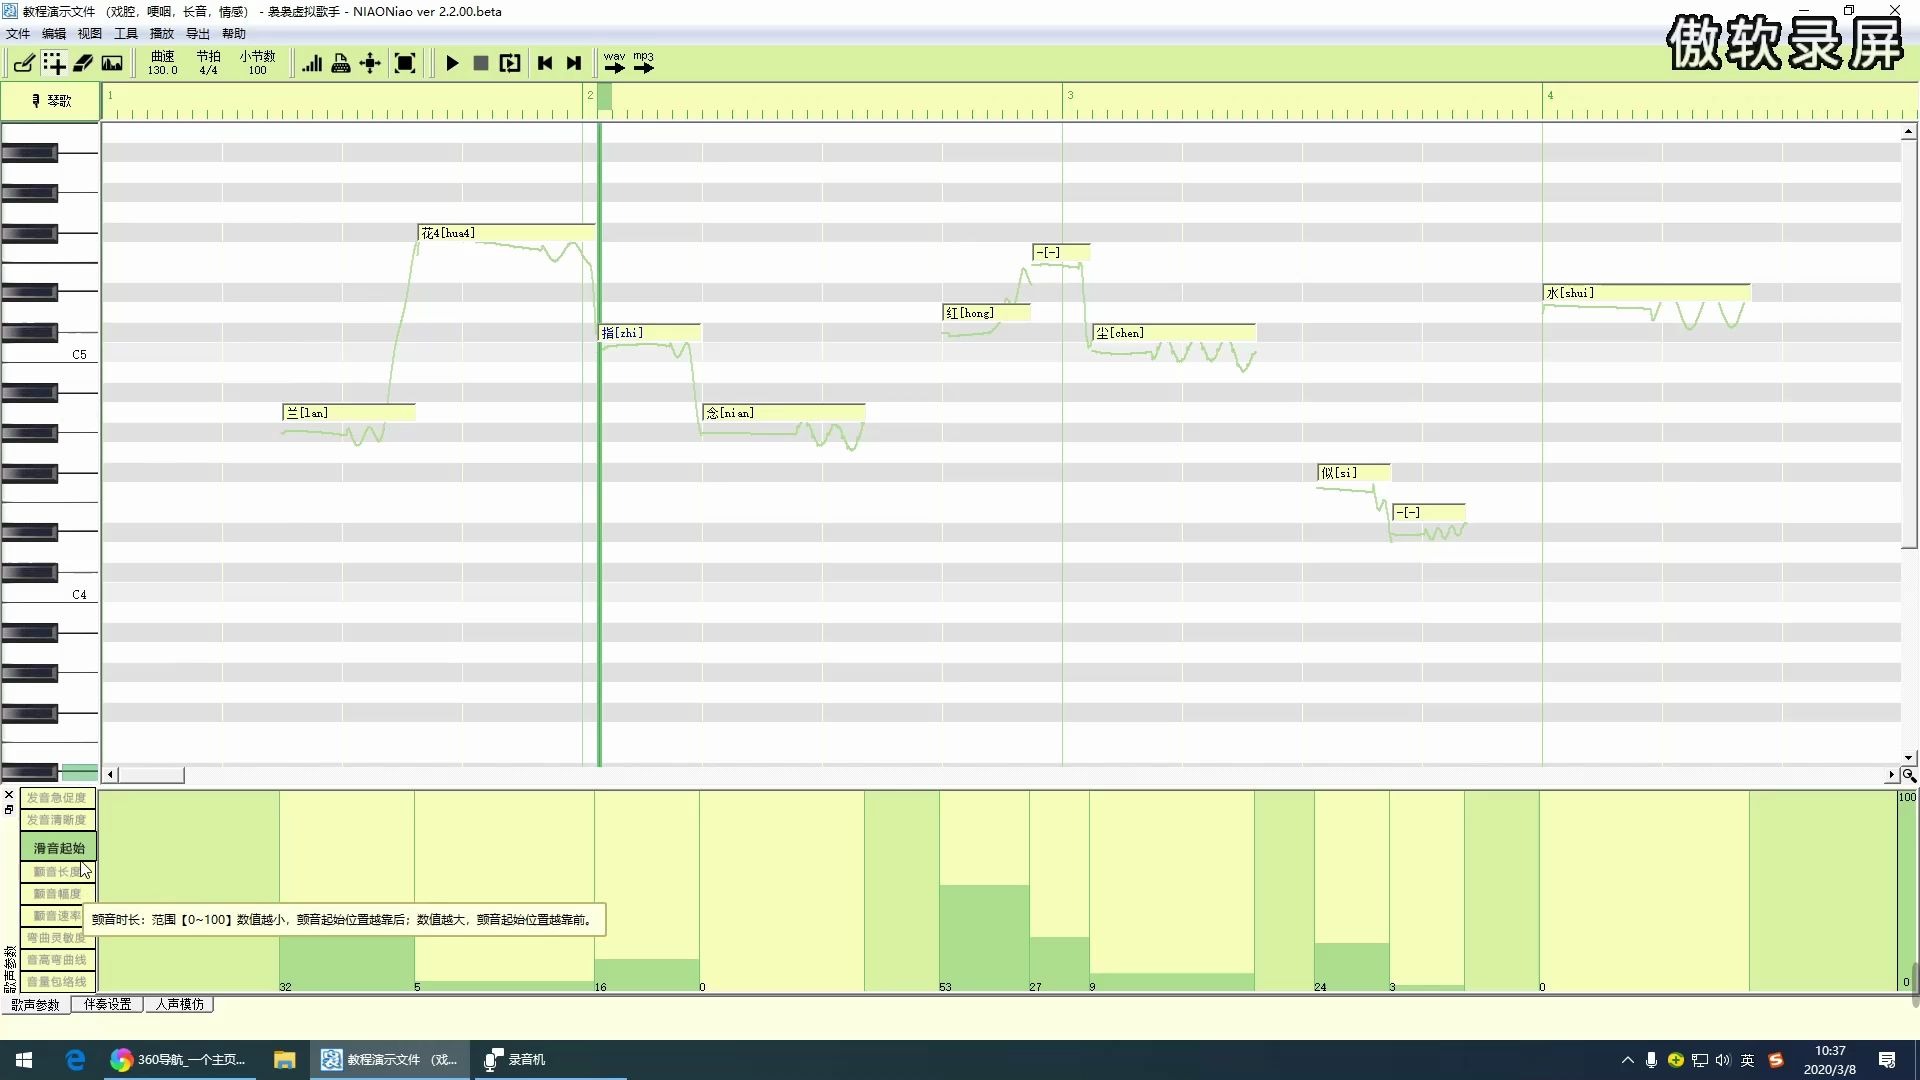Image resolution: width=1920 pixels, height=1080 pixels.
Task: Undock the parameter panel with the float icon
Action: (9, 810)
